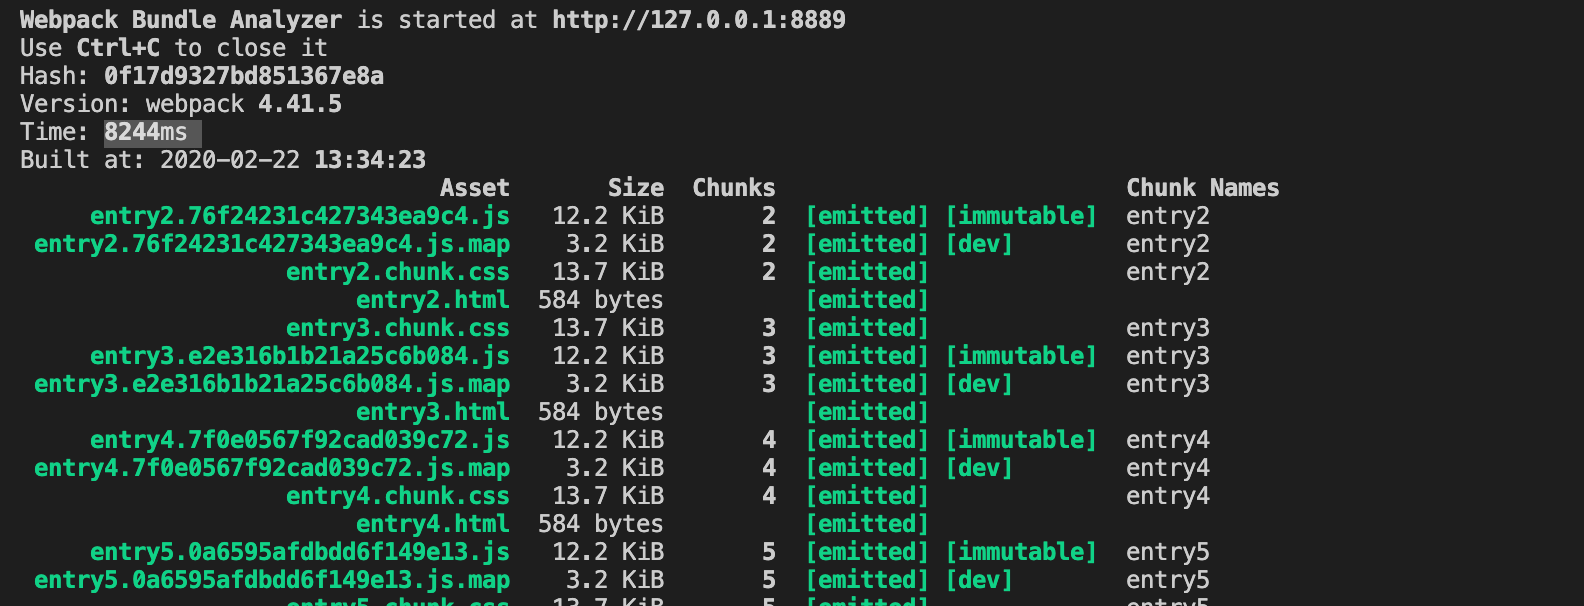Image resolution: width=1584 pixels, height=606 pixels.
Task: Click the entry3.e2e316b1b21a25c6b084.js.map file name
Action: tap(271, 384)
